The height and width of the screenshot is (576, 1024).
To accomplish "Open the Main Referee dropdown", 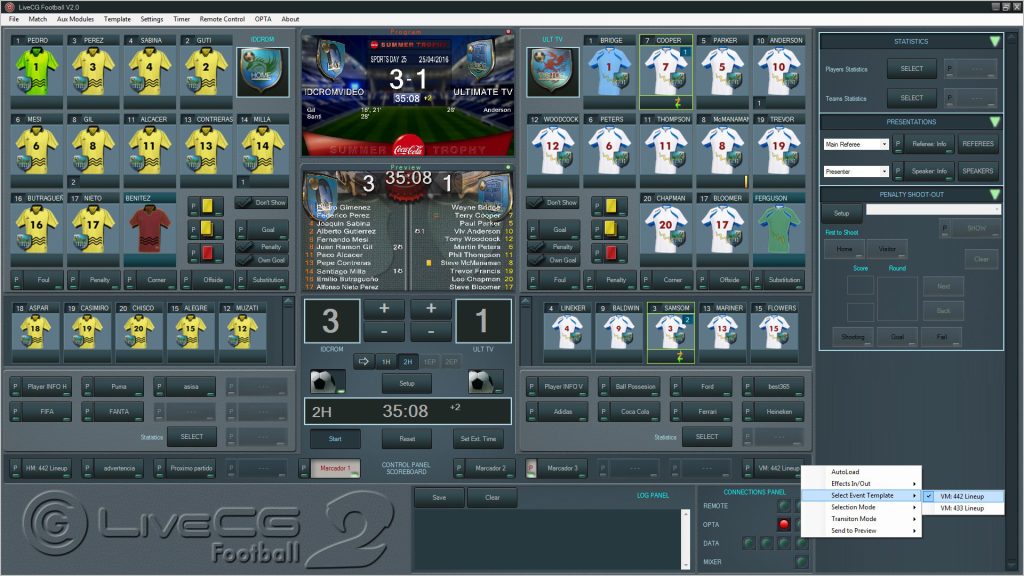I will pyautogui.click(x=856, y=144).
